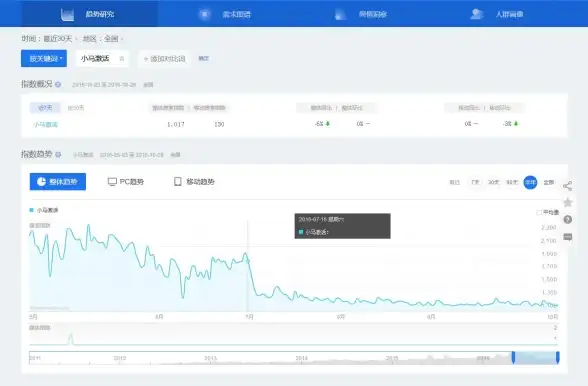The width and height of the screenshot is (588, 386).
Task: Click the star favorite icon beside chart
Action: click(x=568, y=203)
